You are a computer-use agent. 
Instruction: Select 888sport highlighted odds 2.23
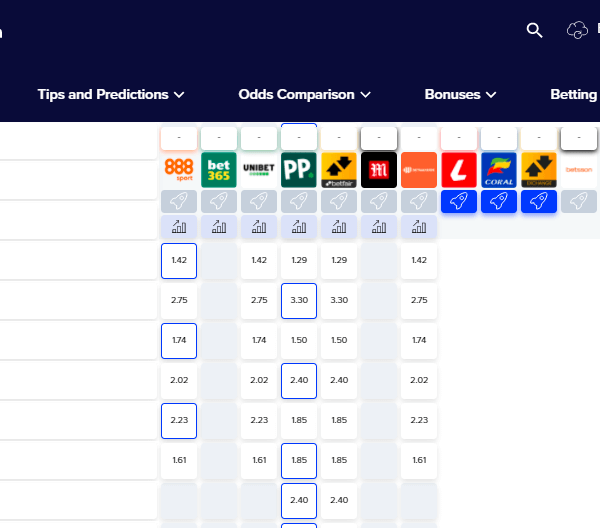179,421
